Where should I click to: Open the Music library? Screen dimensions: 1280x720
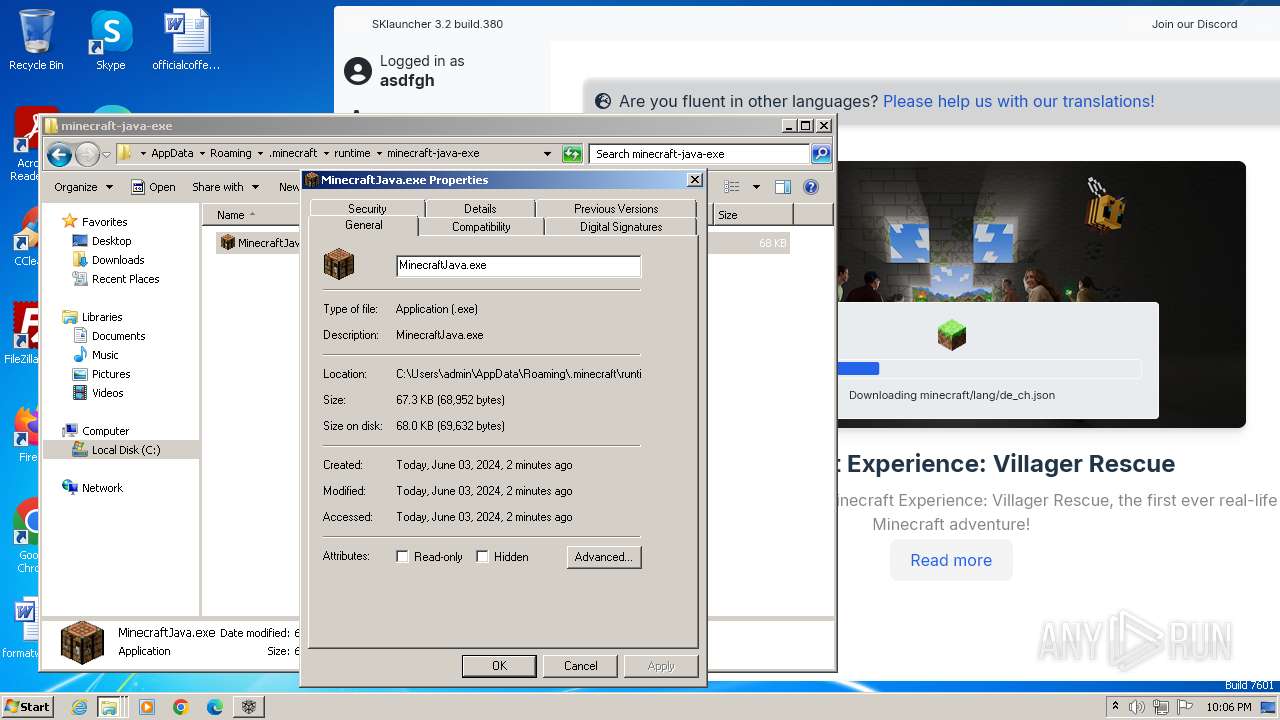(x=105, y=355)
